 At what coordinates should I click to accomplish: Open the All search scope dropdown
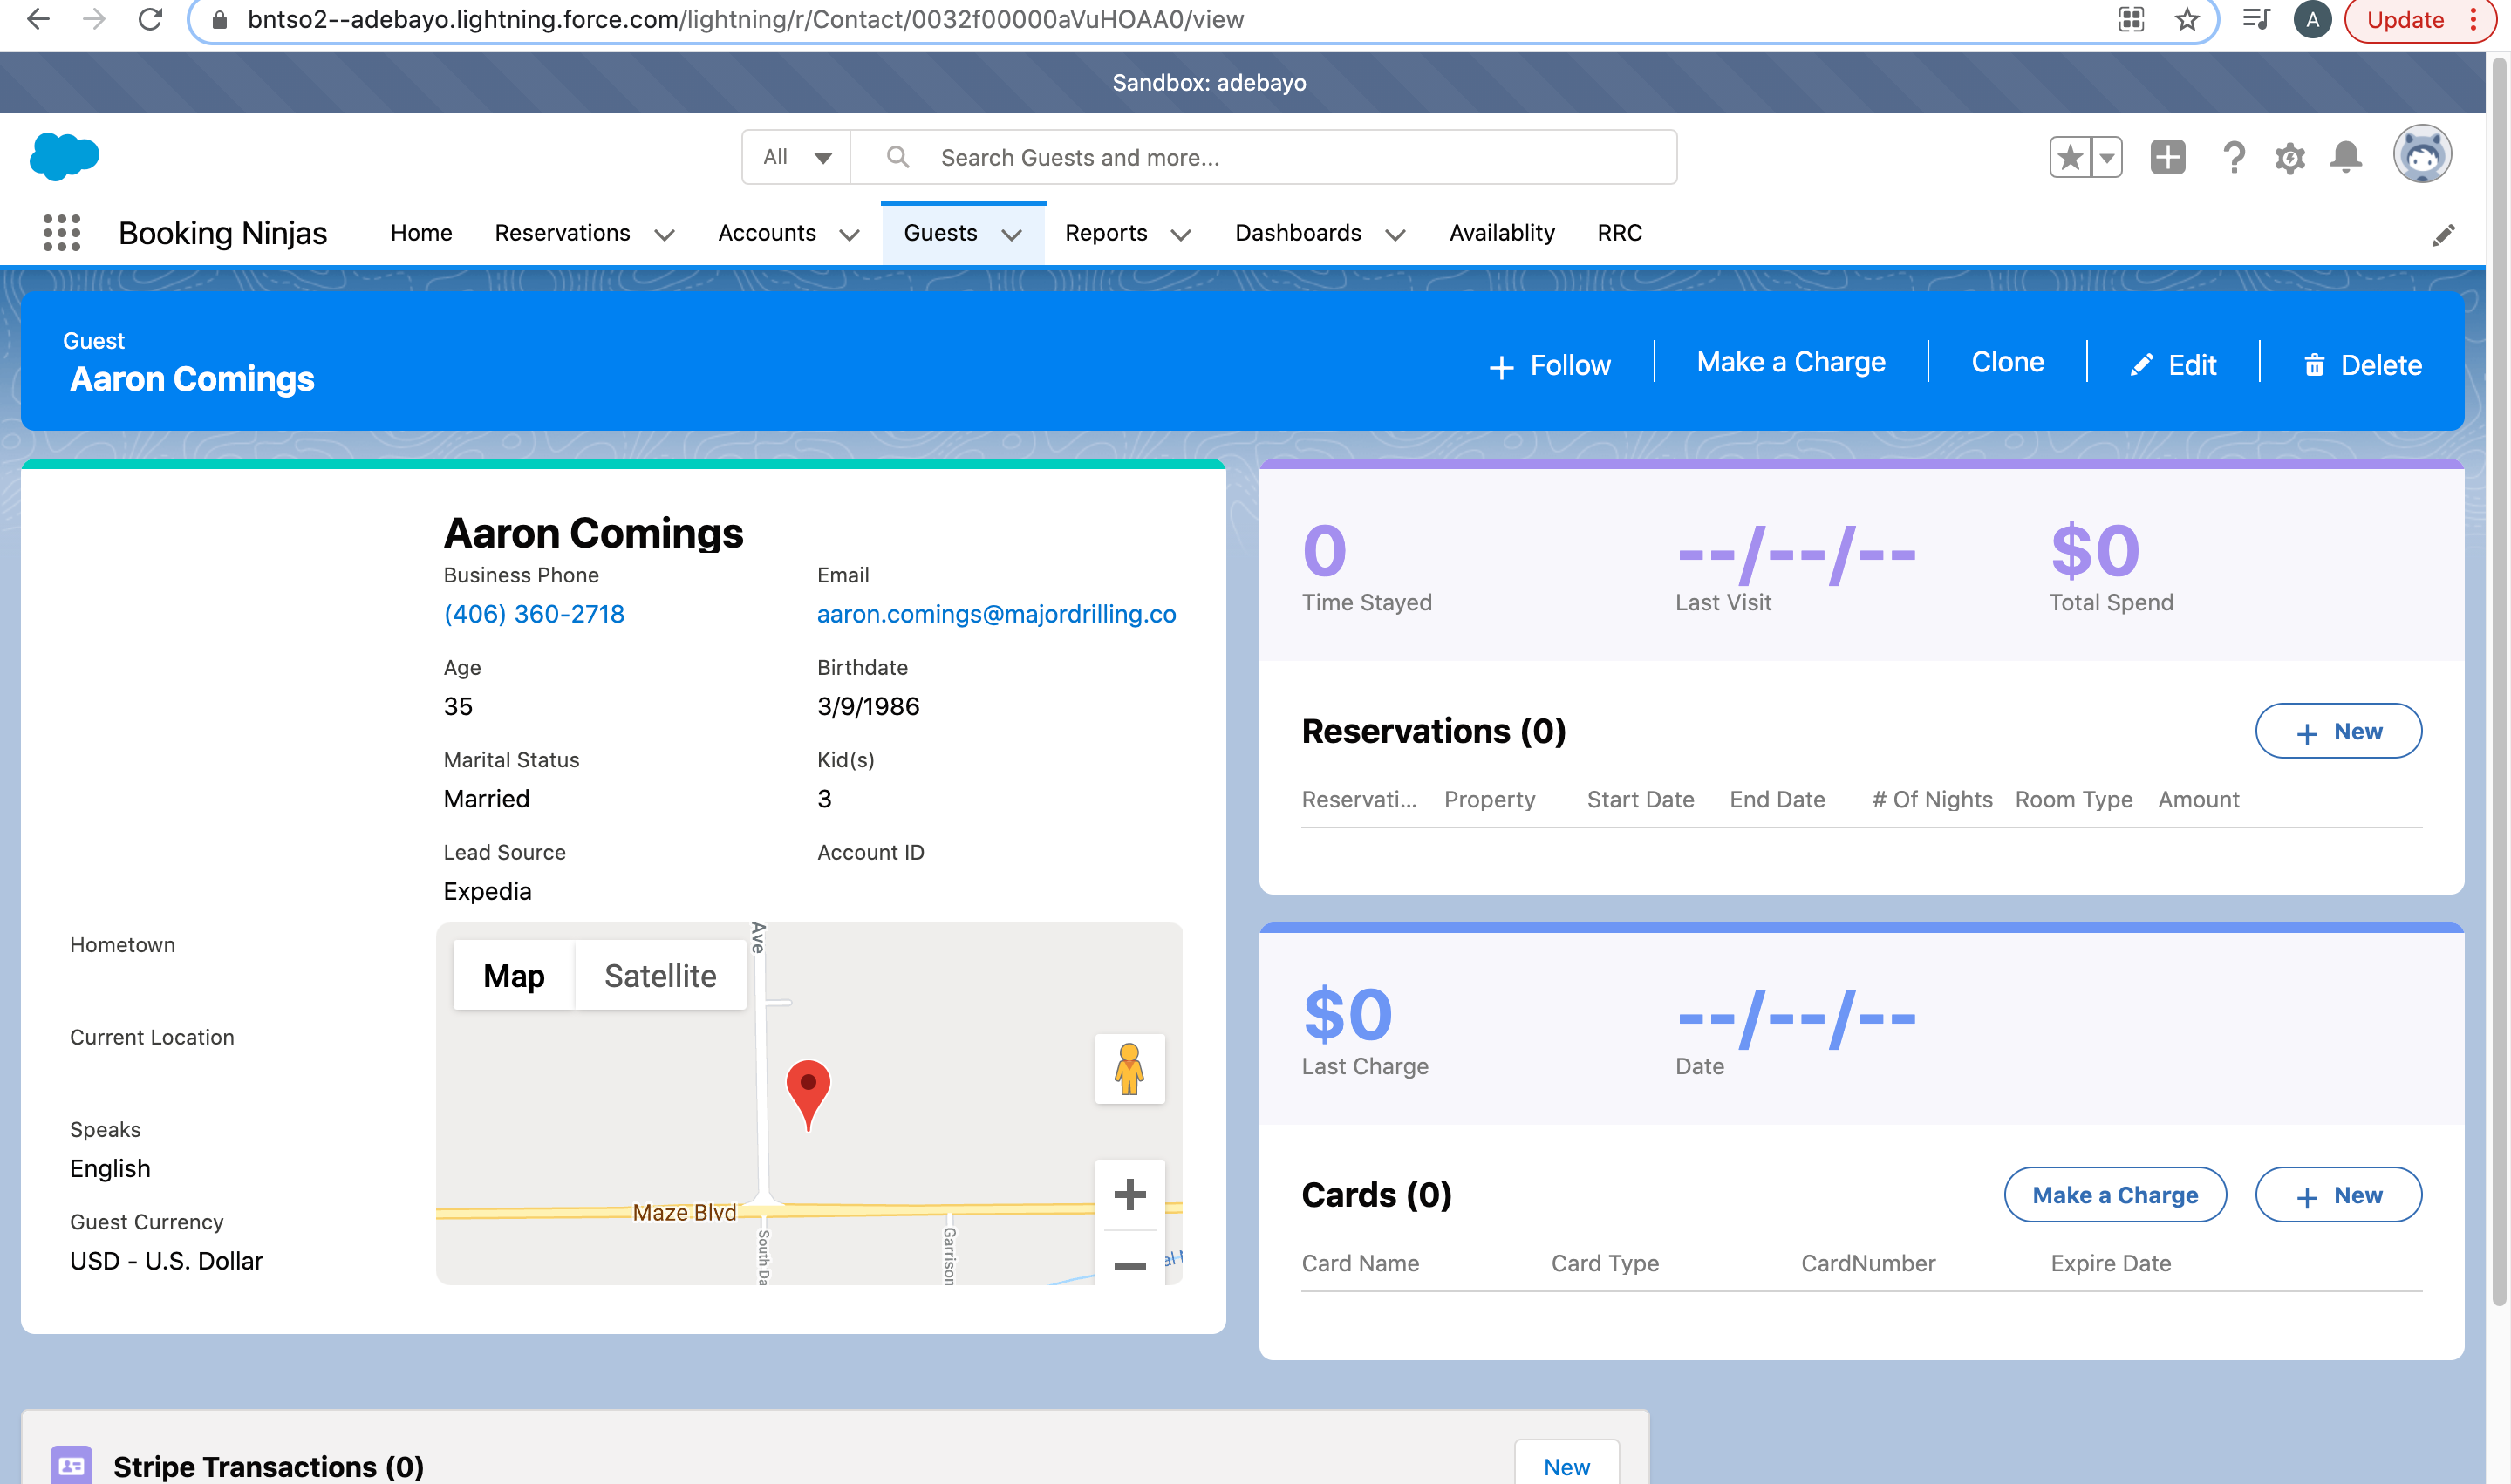[x=796, y=157]
